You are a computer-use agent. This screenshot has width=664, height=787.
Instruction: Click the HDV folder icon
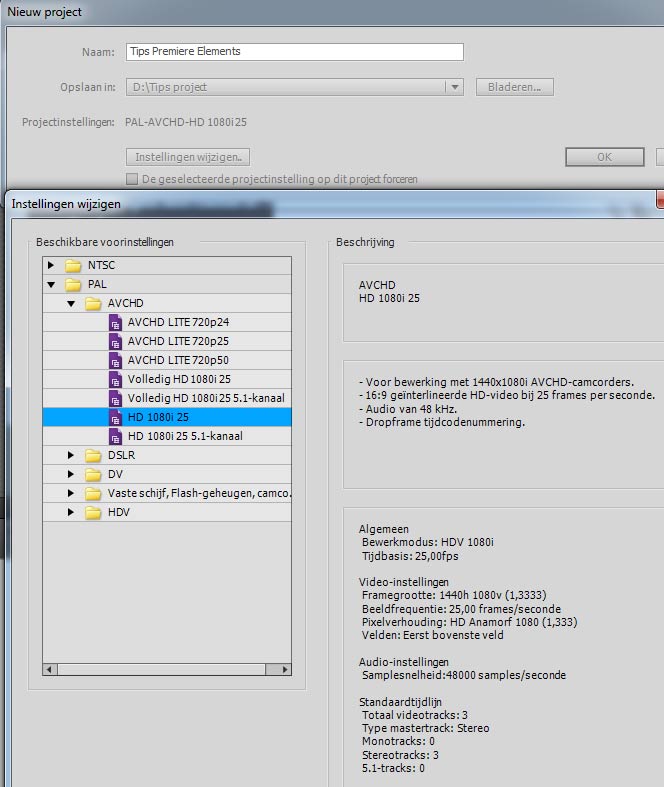[93, 512]
